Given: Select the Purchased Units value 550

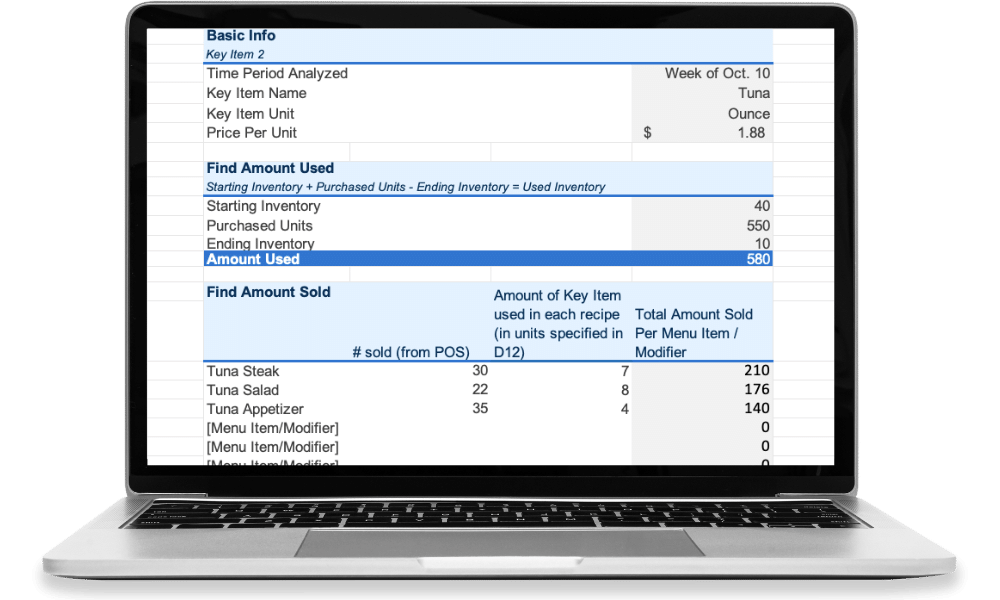Looking at the screenshot, I should point(758,225).
